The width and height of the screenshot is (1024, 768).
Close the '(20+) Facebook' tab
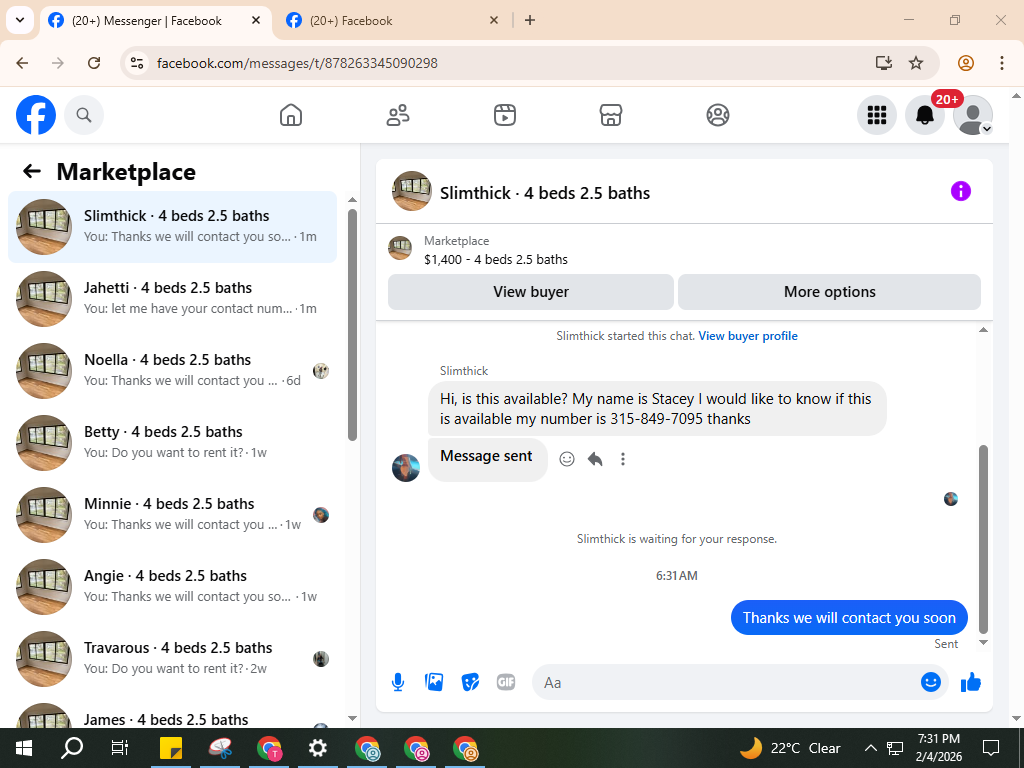click(x=494, y=21)
